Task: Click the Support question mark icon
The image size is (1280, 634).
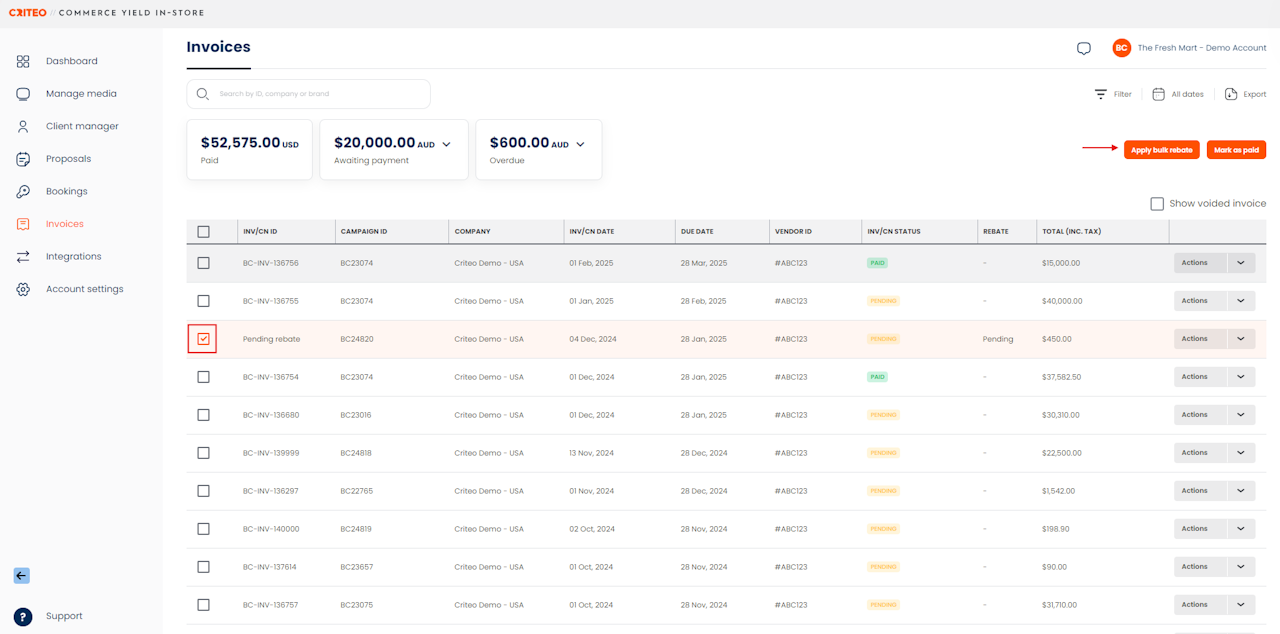Action: point(23,616)
